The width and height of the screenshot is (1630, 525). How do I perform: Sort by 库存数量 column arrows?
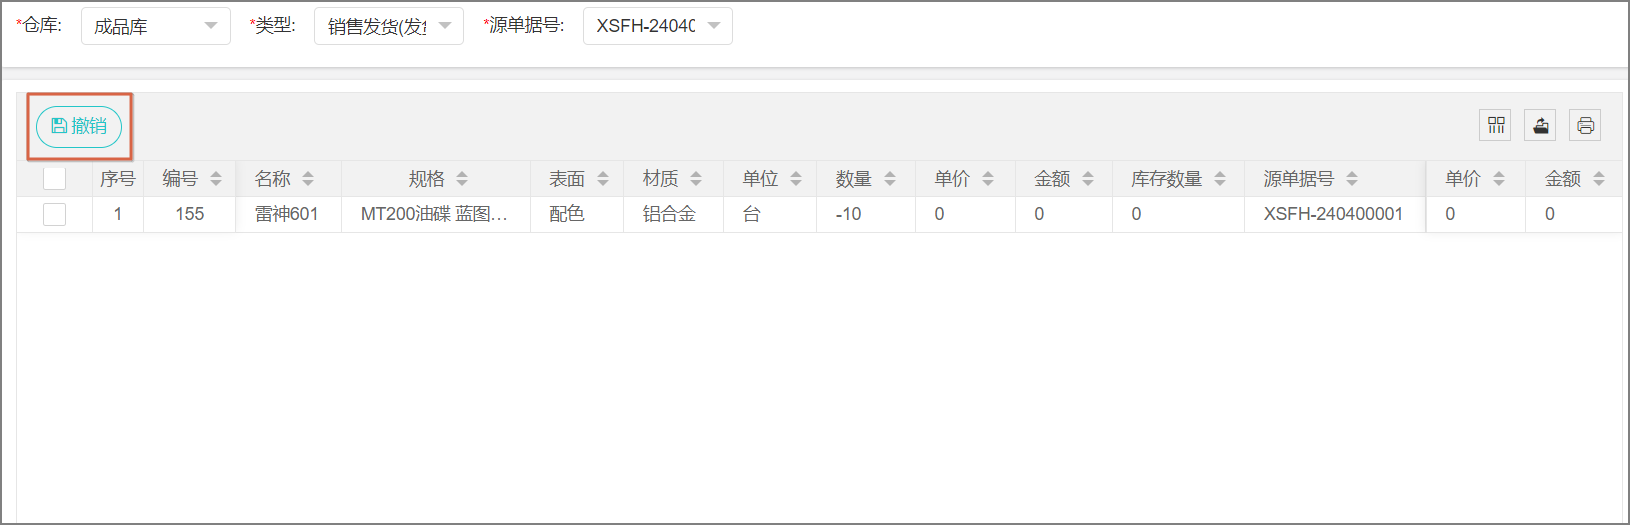(1220, 179)
